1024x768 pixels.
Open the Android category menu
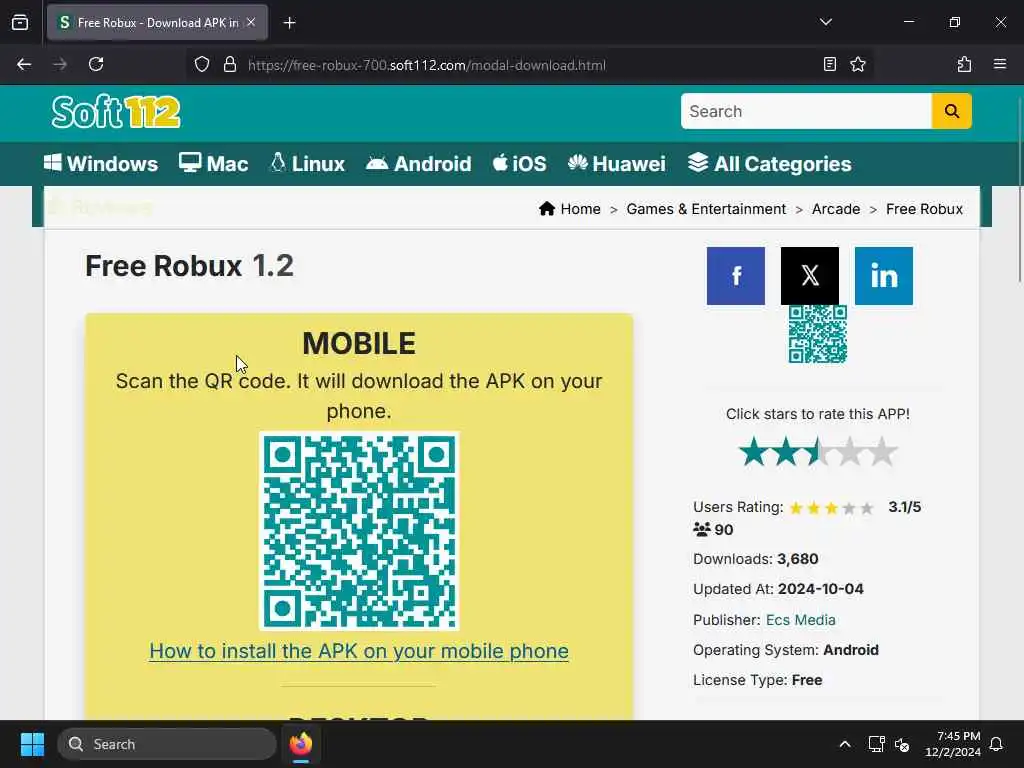point(419,163)
